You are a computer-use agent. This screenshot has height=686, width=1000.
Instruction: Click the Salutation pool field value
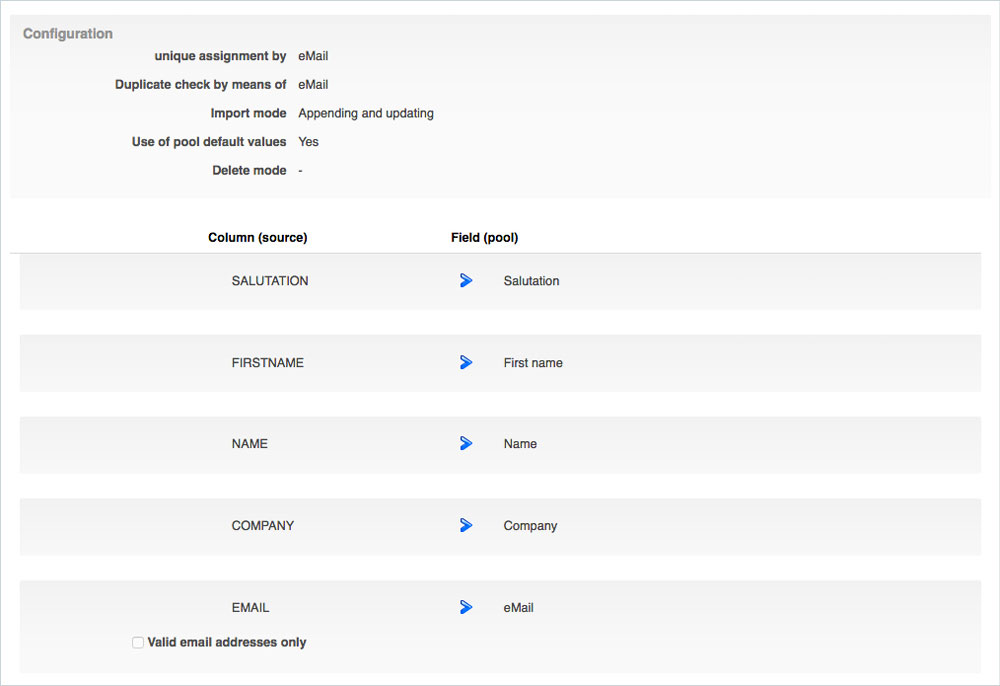[531, 281]
